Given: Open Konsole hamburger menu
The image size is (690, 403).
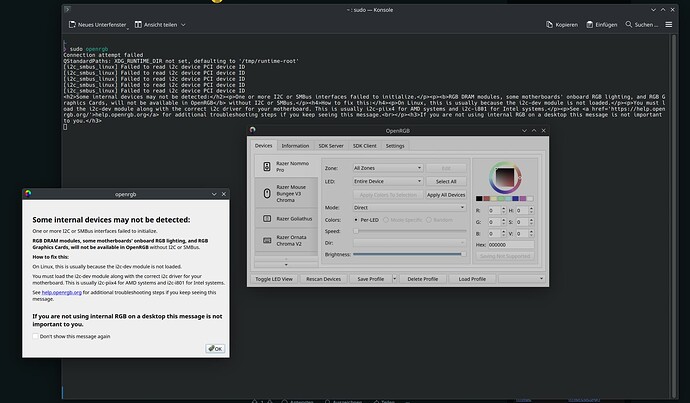Looking at the screenshot, I should [x=669, y=25].
